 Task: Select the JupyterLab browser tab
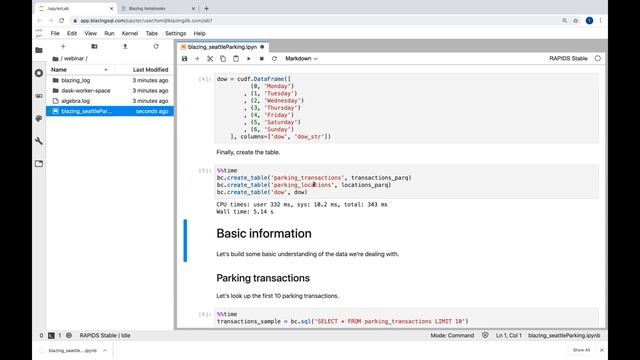[76, 8]
